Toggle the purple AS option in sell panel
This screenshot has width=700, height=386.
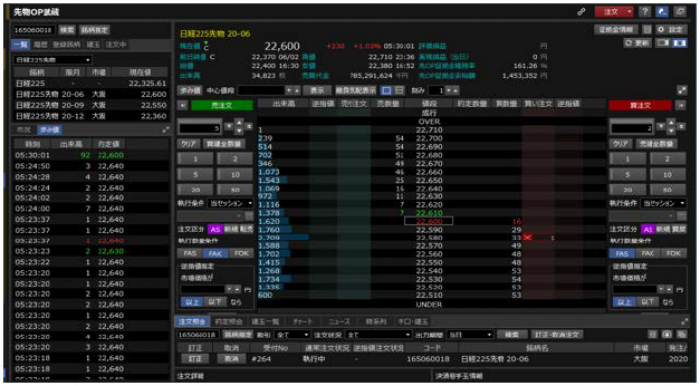(215, 229)
